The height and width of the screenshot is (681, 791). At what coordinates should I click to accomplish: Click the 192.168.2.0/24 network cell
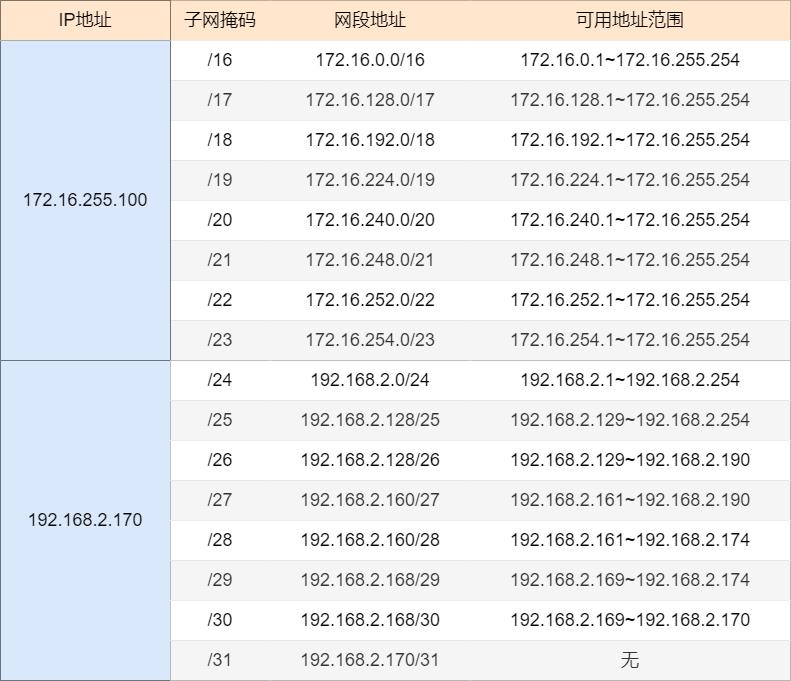tap(370, 380)
